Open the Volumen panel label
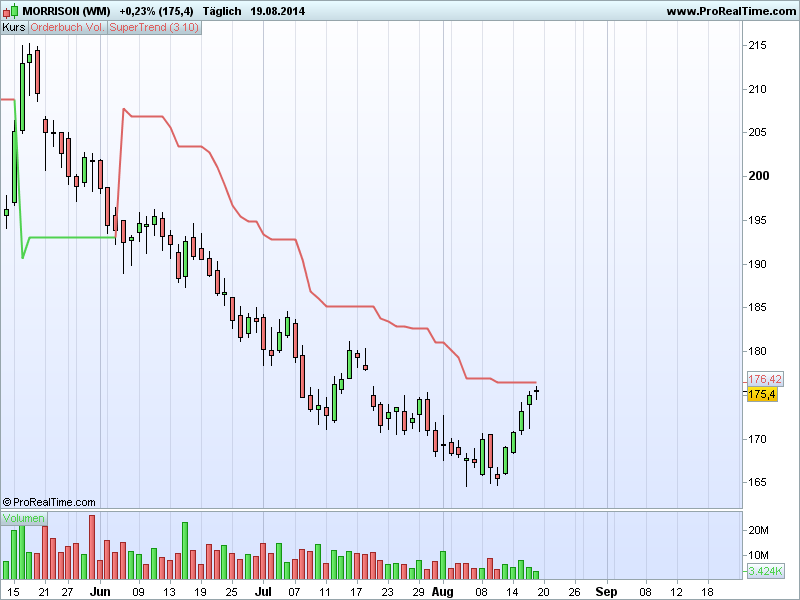The image size is (800, 600). click(x=23, y=518)
